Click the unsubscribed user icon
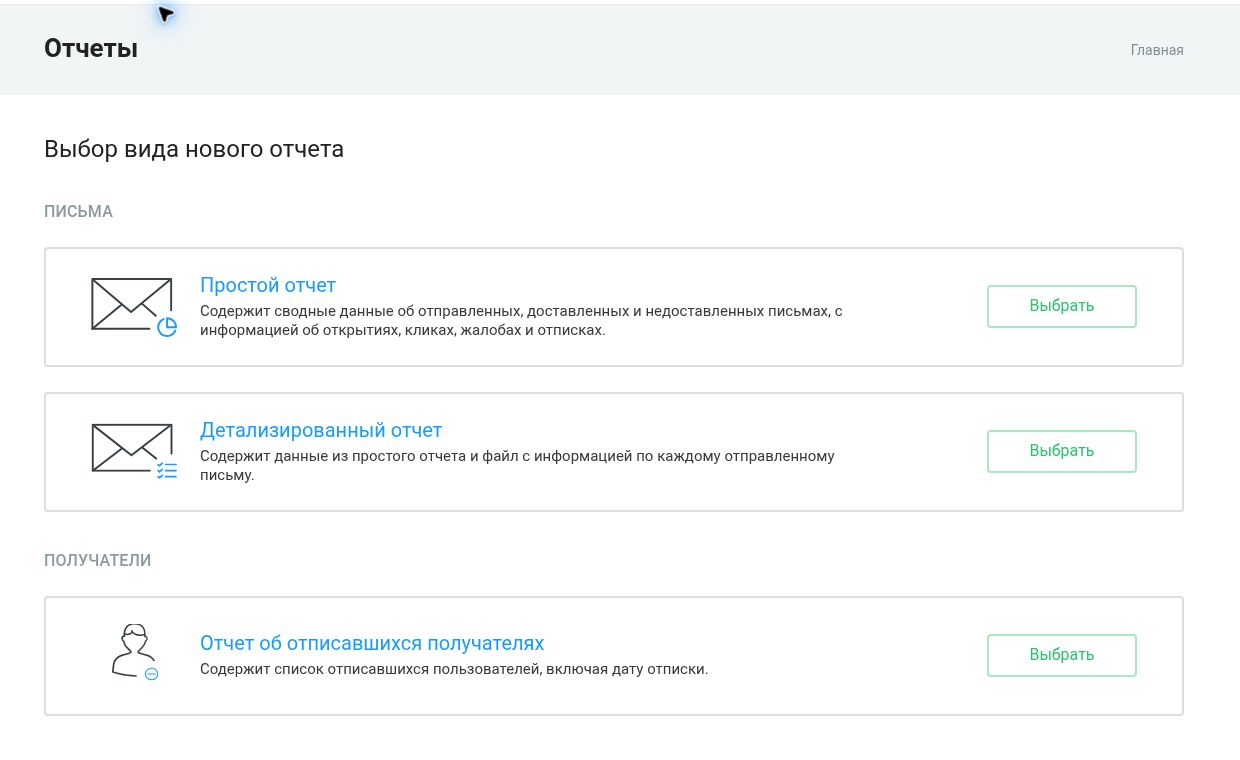This screenshot has height=760, width=1240. point(134,652)
